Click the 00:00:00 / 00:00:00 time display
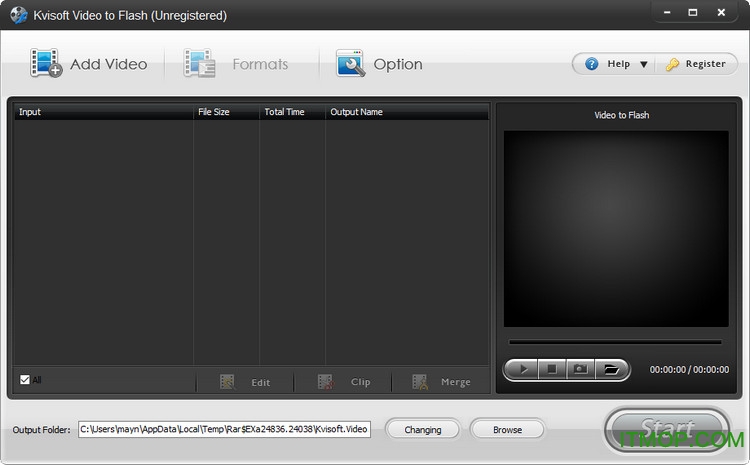 pyautogui.click(x=689, y=370)
